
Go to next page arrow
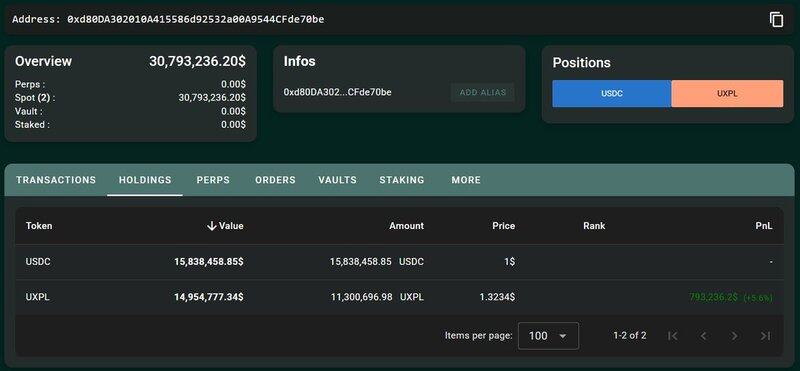click(734, 336)
